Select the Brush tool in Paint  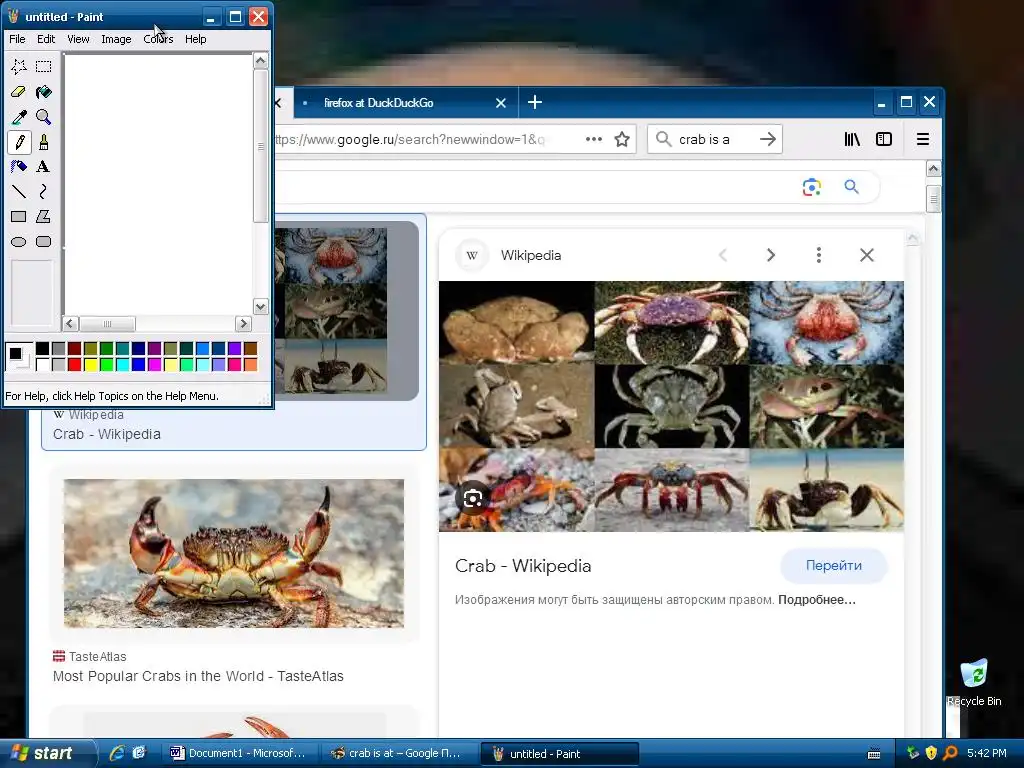(43, 142)
